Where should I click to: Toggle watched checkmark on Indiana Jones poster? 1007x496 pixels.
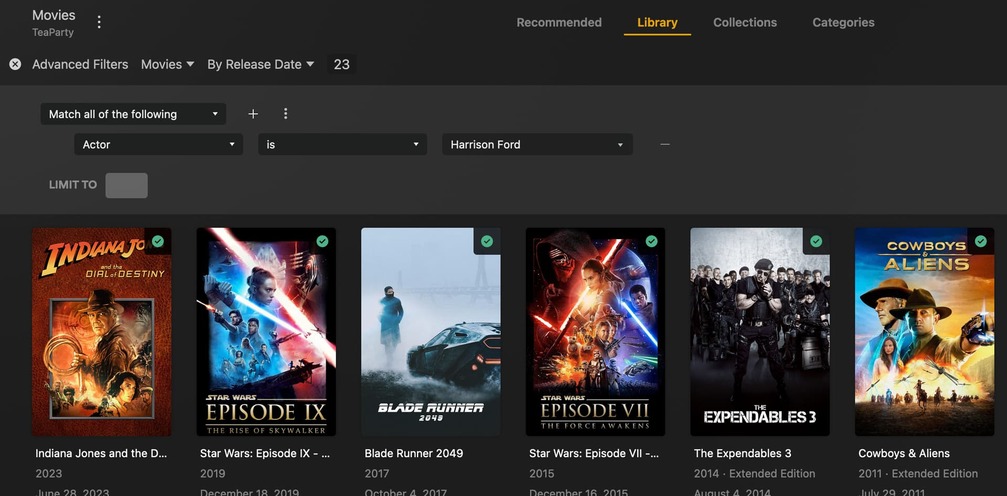(x=158, y=241)
